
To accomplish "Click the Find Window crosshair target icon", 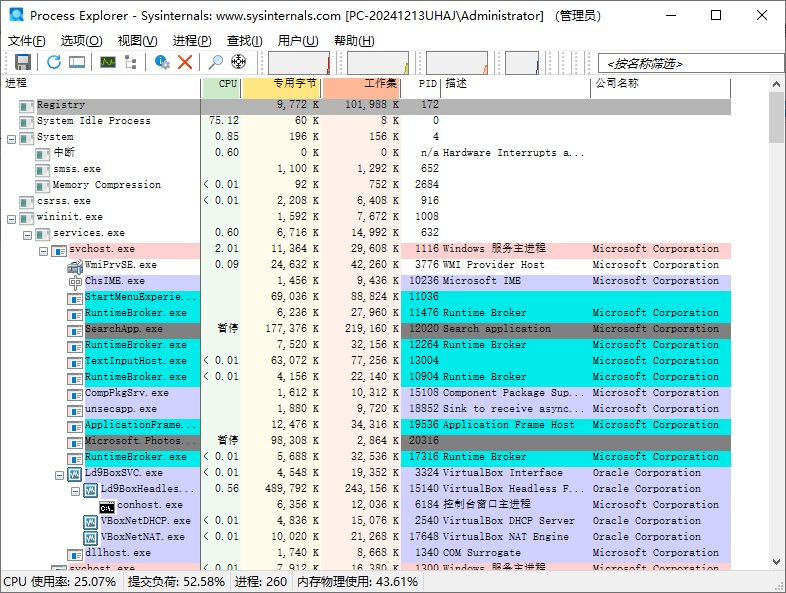I will pyautogui.click(x=239, y=62).
